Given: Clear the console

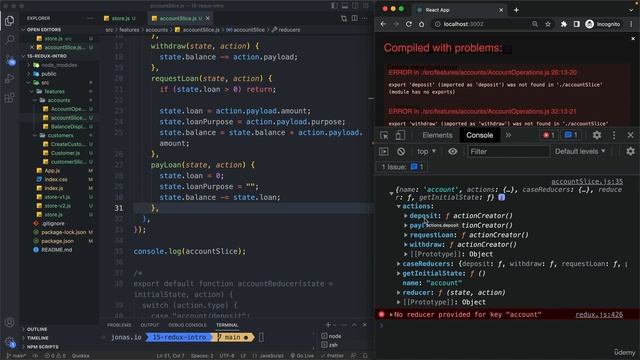Looking at the screenshot, I should click(x=401, y=151).
